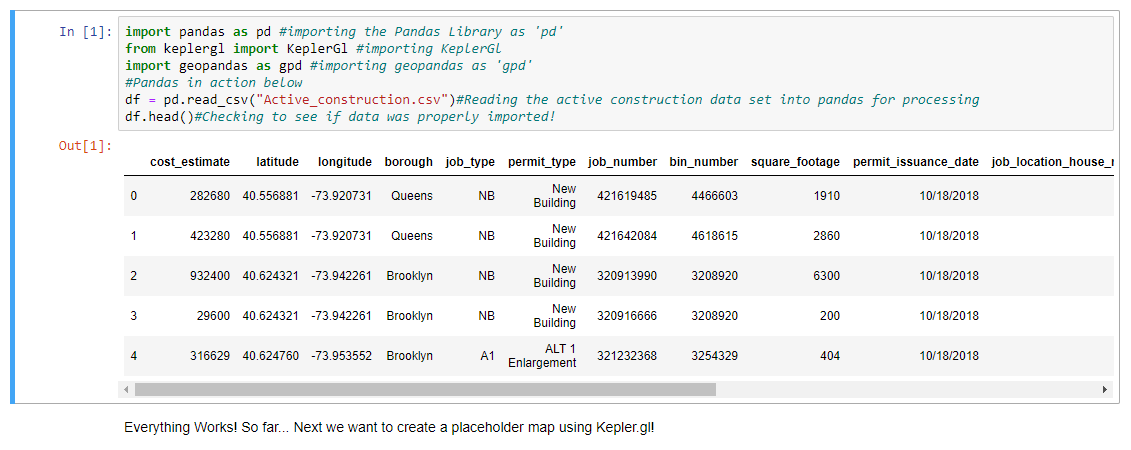
Task: Click the Out[1] output prompt label
Action: point(84,146)
